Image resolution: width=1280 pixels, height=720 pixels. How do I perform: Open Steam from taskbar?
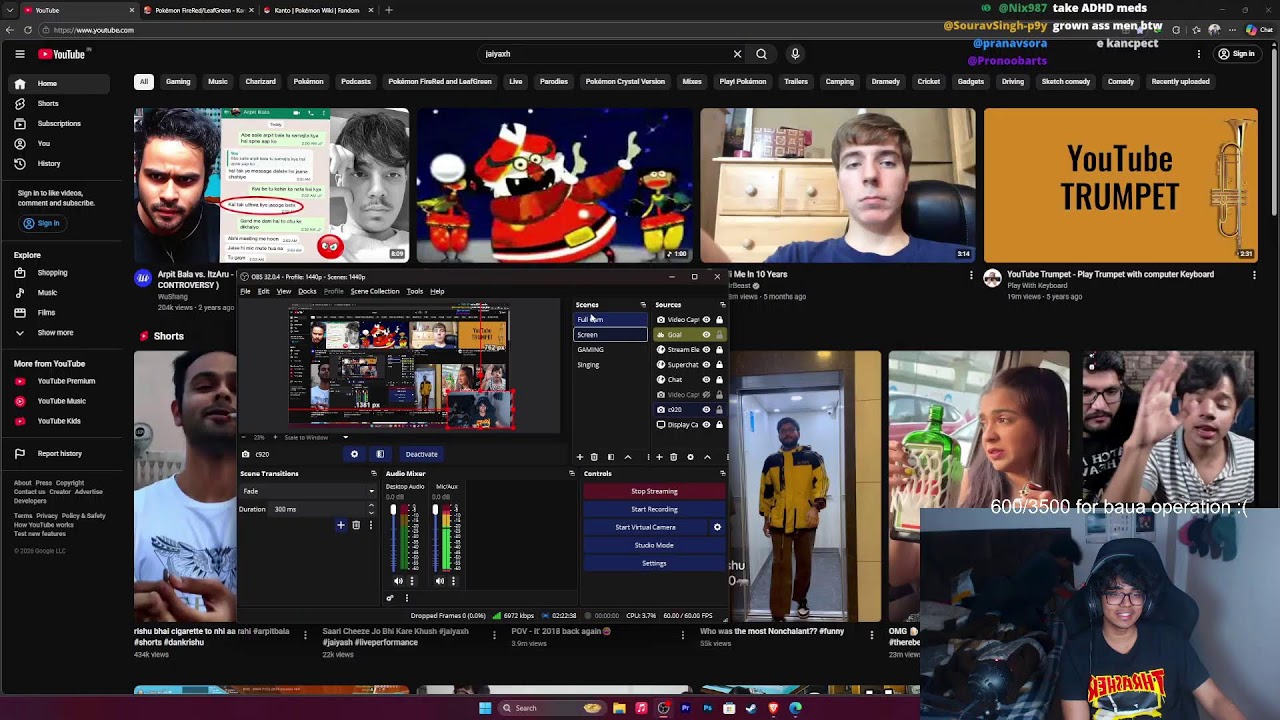751,708
